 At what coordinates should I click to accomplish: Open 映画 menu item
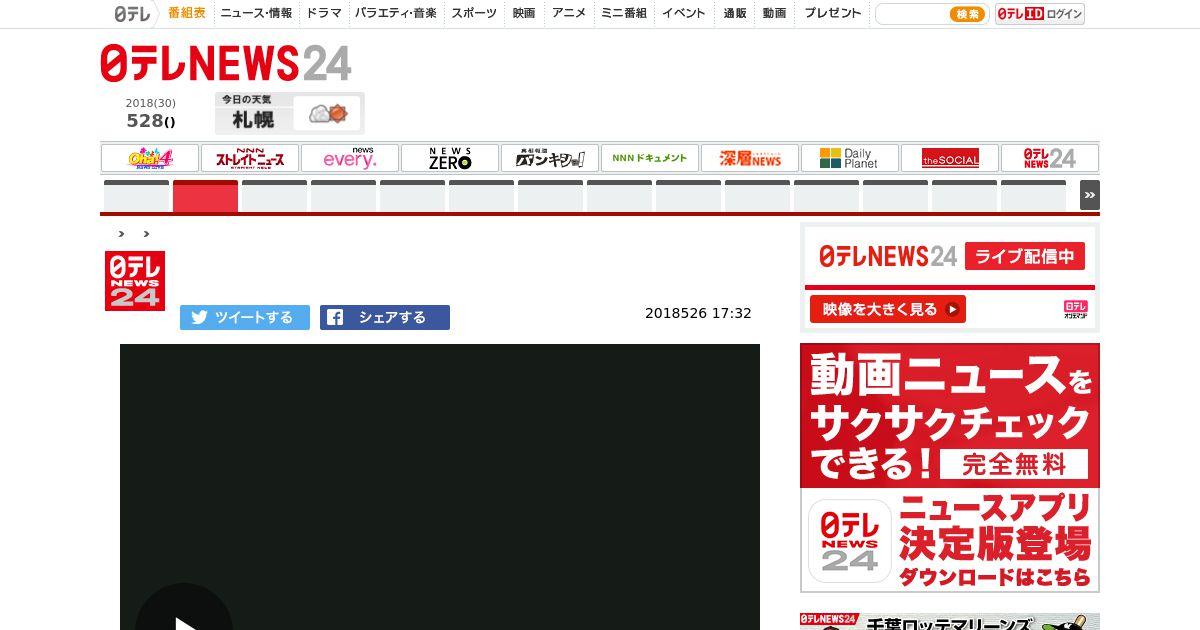coord(524,13)
